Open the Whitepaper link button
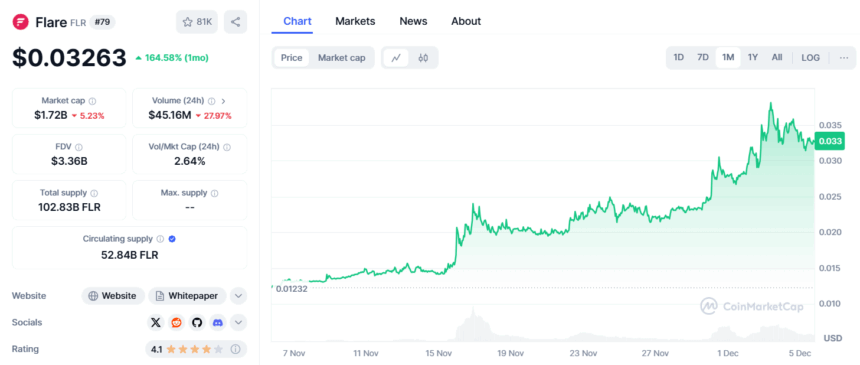The height and width of the screenshot is (365, 860). [x=187, y=296]
